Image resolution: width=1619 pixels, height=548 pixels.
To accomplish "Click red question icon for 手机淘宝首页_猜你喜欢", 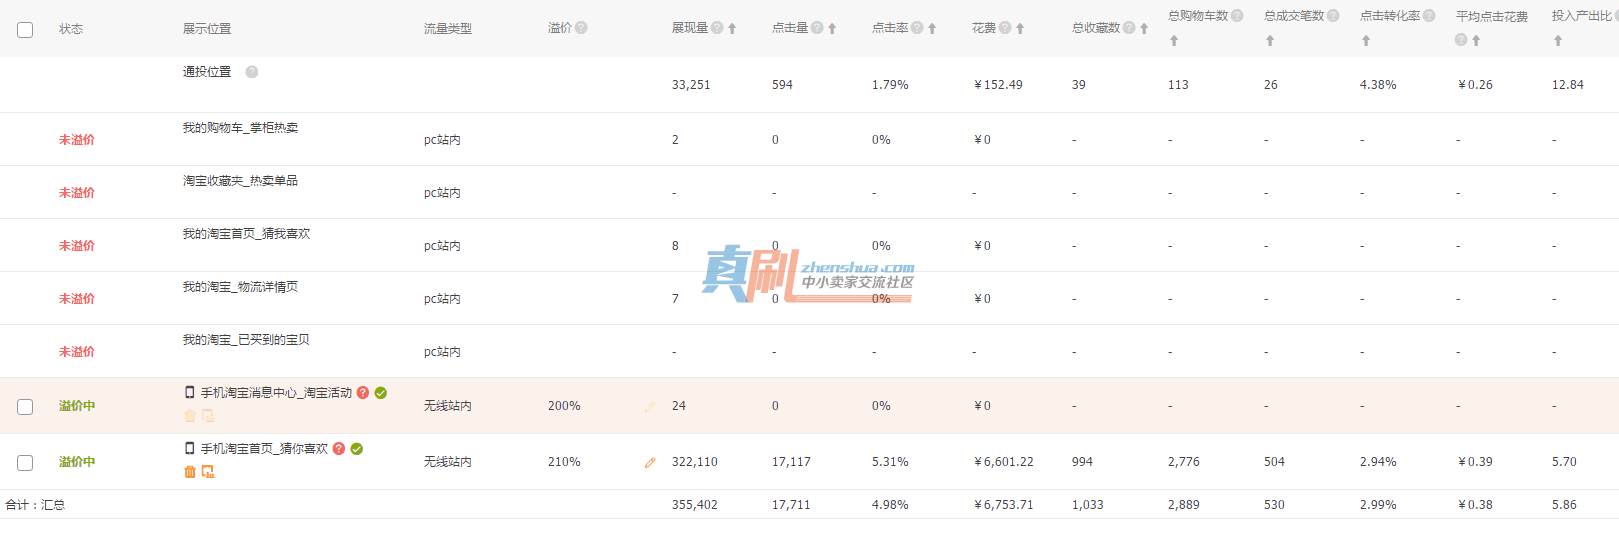I will point(339,449).
